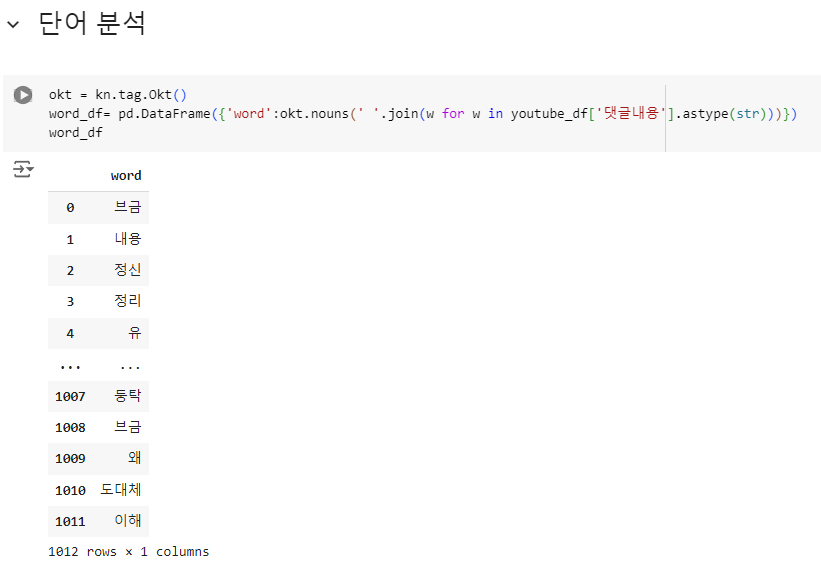Screen dimensions: 821x577
Task: Click the code line okt = kn.tag.Okt()
Action: 118,95
